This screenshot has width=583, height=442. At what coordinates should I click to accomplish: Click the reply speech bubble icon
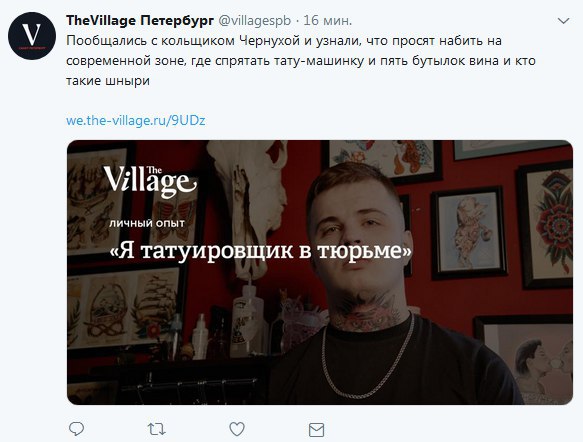coord(77,429)
